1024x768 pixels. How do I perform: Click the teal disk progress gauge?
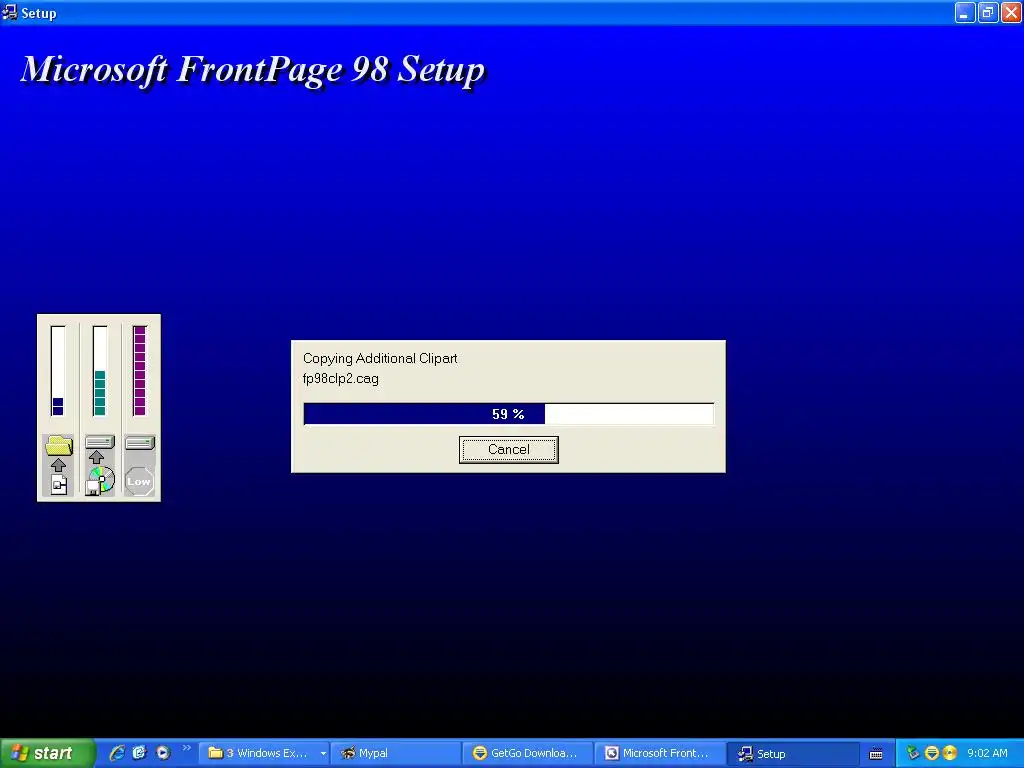coord(99,371)
